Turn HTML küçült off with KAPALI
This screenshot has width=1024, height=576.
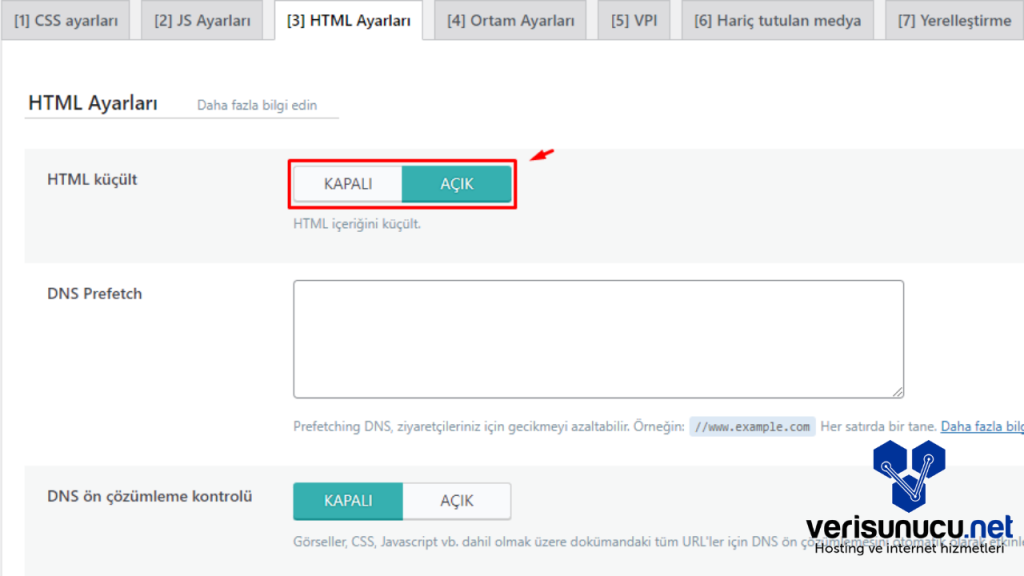click(x=348, y=184)
